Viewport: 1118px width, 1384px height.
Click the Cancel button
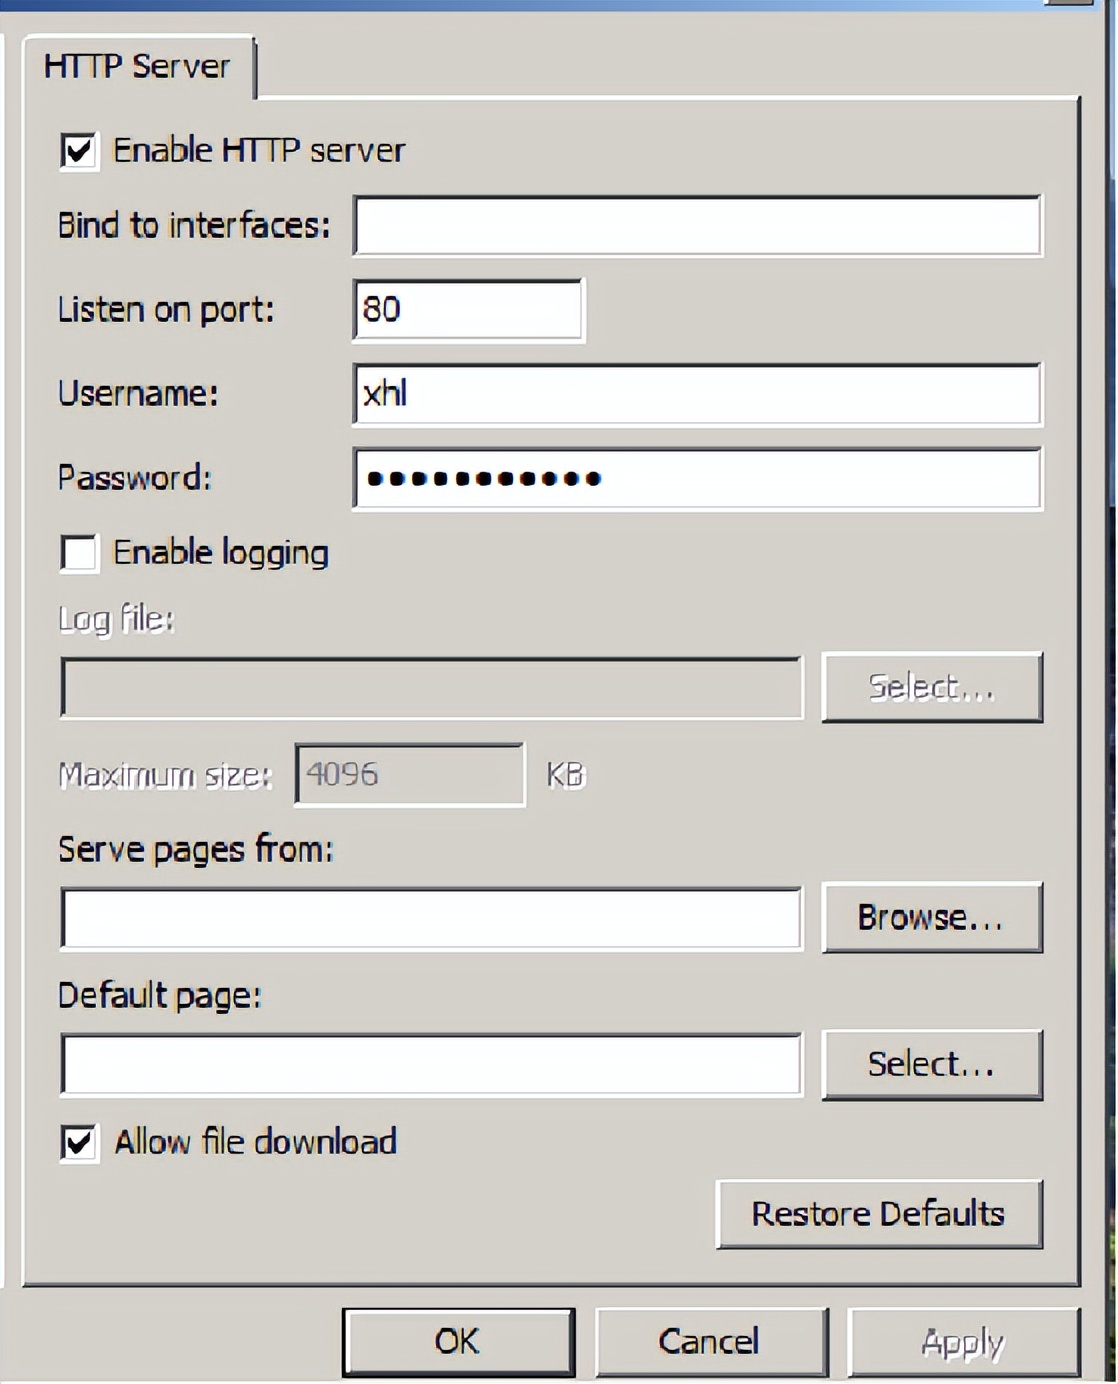point(710,1342)
